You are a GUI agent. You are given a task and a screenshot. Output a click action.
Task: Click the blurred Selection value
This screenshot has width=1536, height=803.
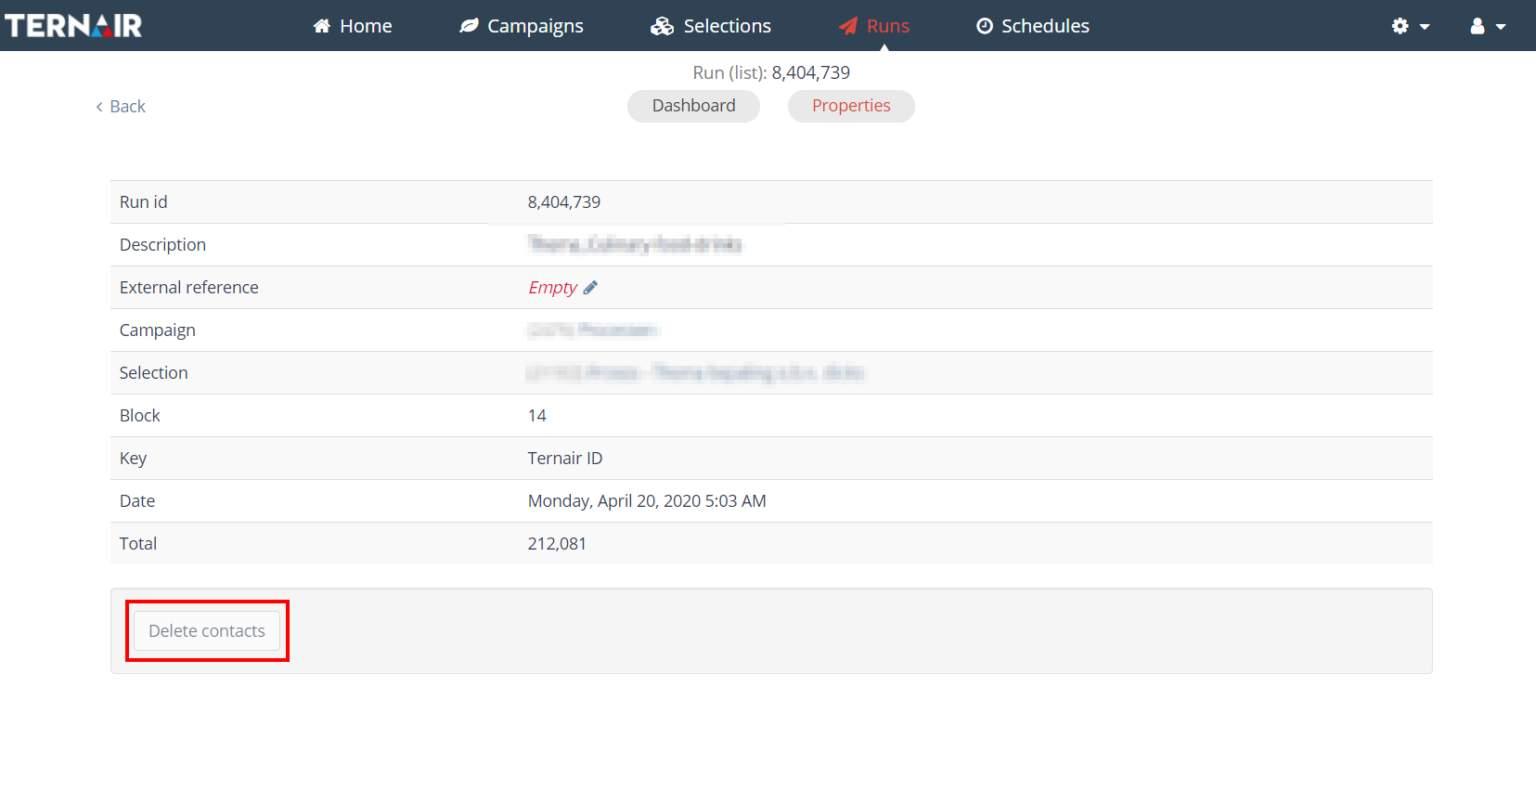695,373
